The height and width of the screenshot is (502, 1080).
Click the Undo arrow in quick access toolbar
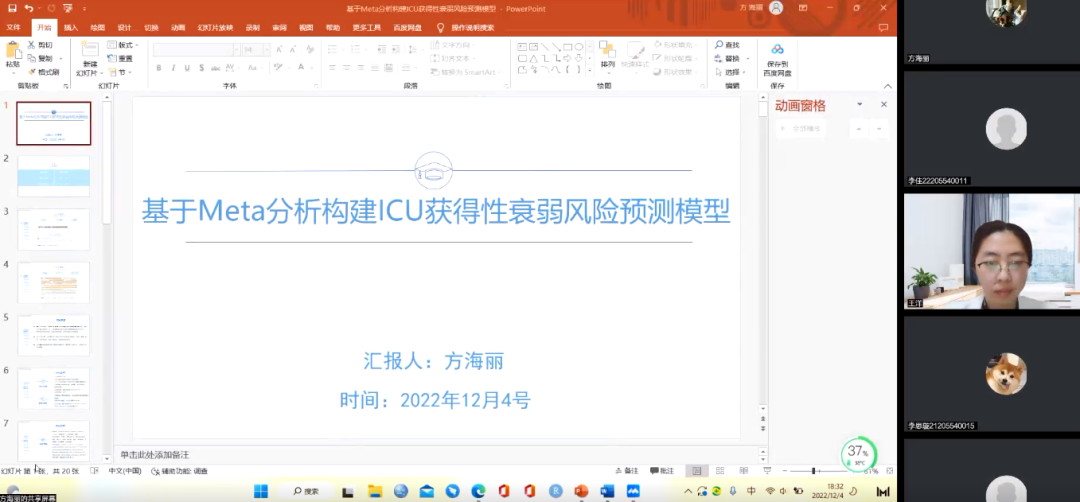point(29,8)
